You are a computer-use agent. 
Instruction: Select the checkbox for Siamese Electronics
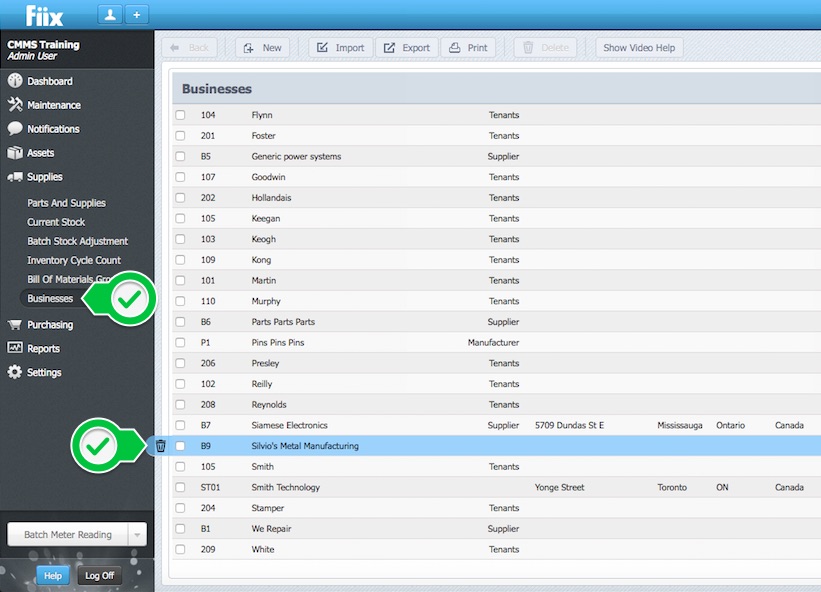click(180, 425)
